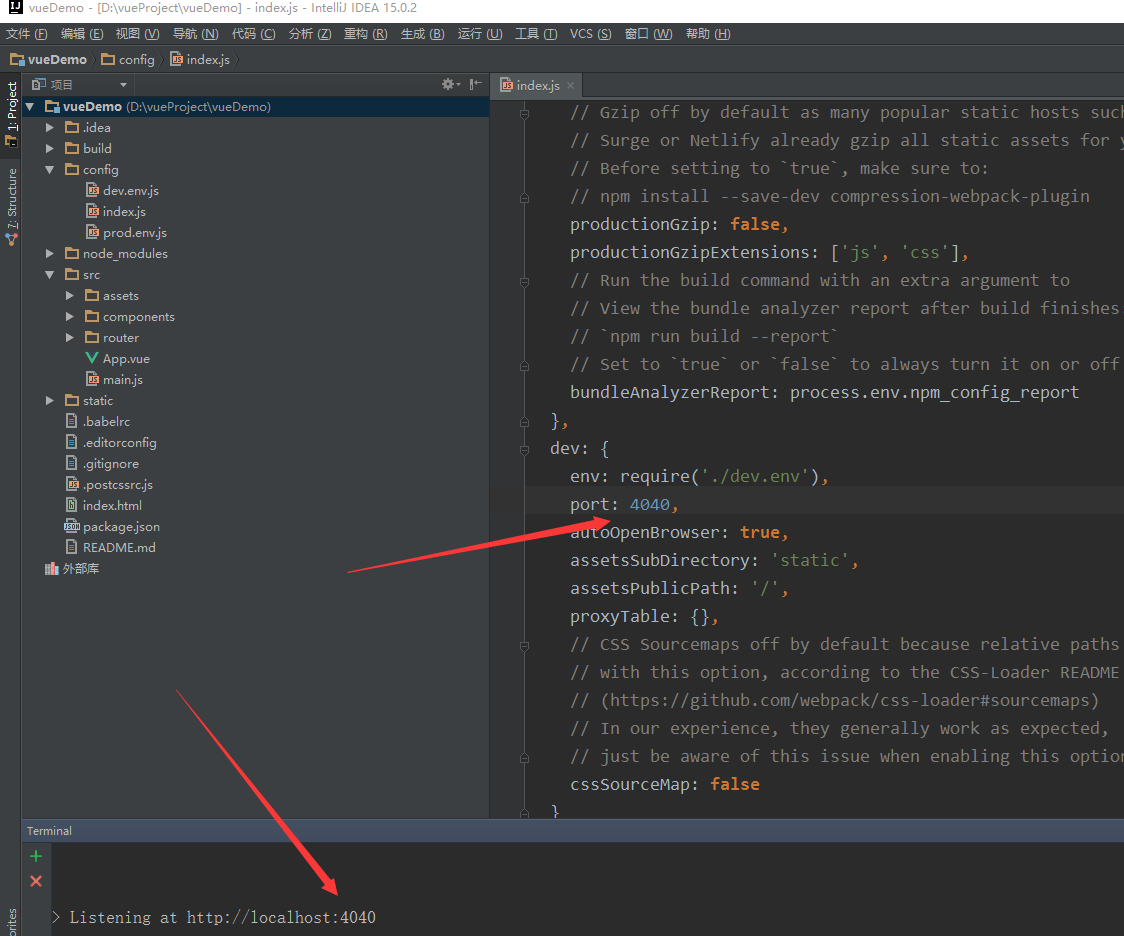Viewport: 1124px width, 936px height.
Task: Open the Project tool window side tab
Action: [x=11, y=113]
